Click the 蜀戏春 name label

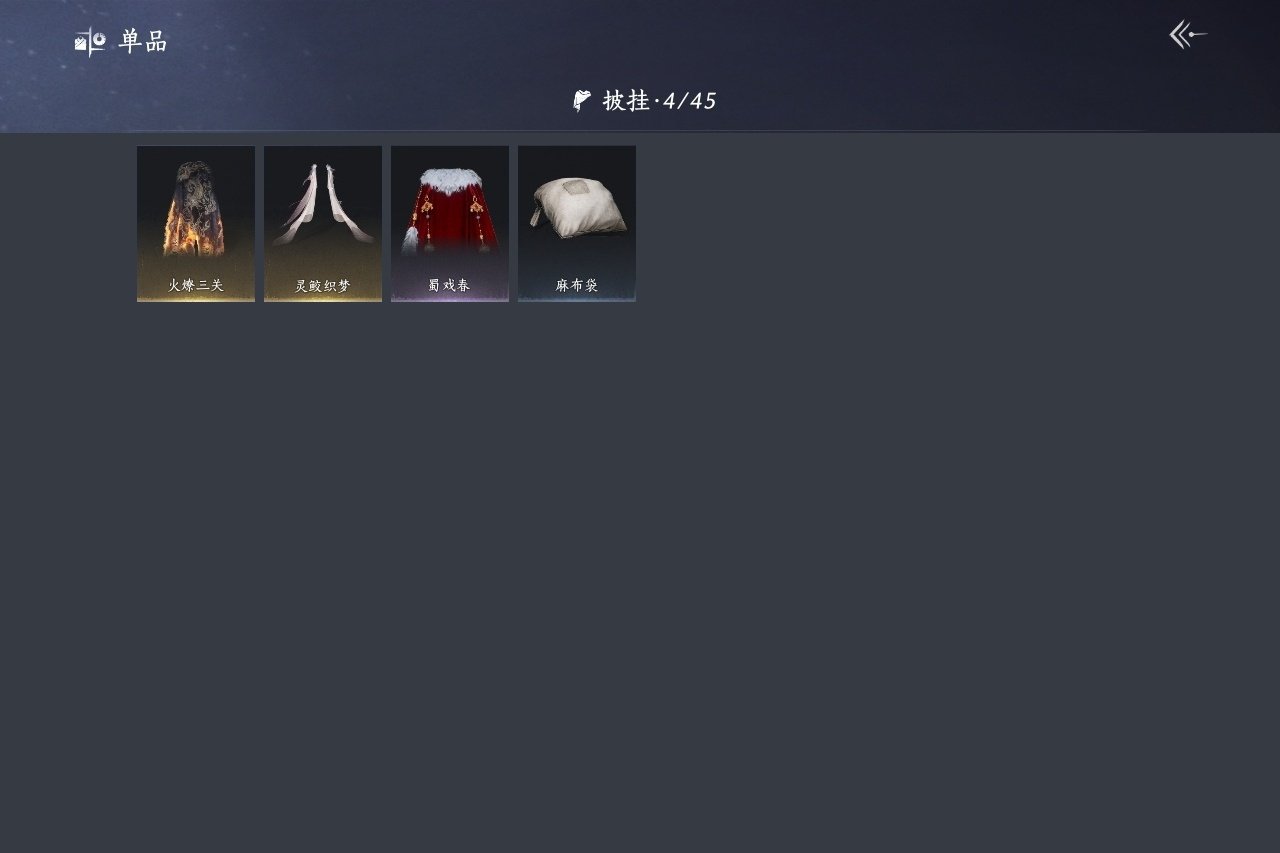[450, 286]
